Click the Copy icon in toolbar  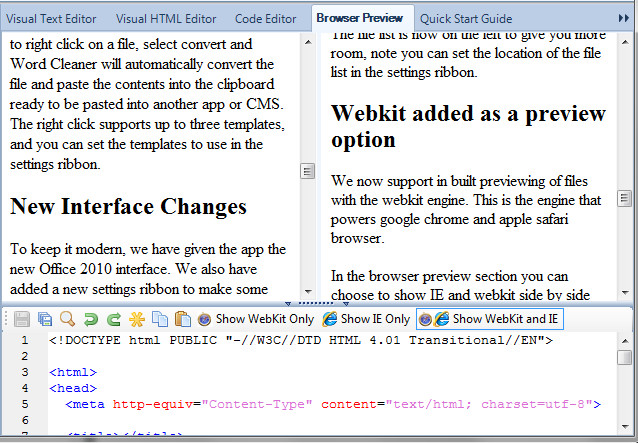[x=159, y=319]
